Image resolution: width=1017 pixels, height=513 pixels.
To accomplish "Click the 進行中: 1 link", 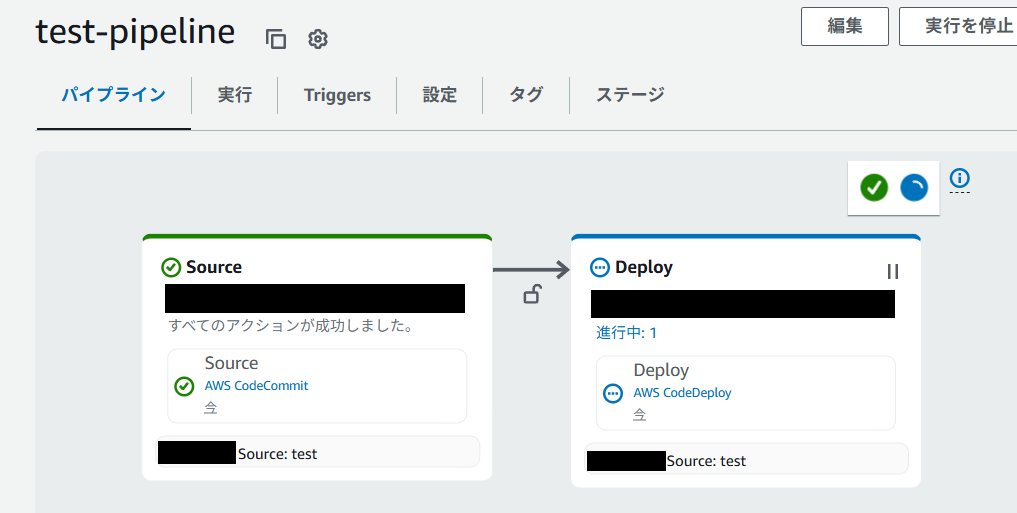I will [x=627, y=333].
